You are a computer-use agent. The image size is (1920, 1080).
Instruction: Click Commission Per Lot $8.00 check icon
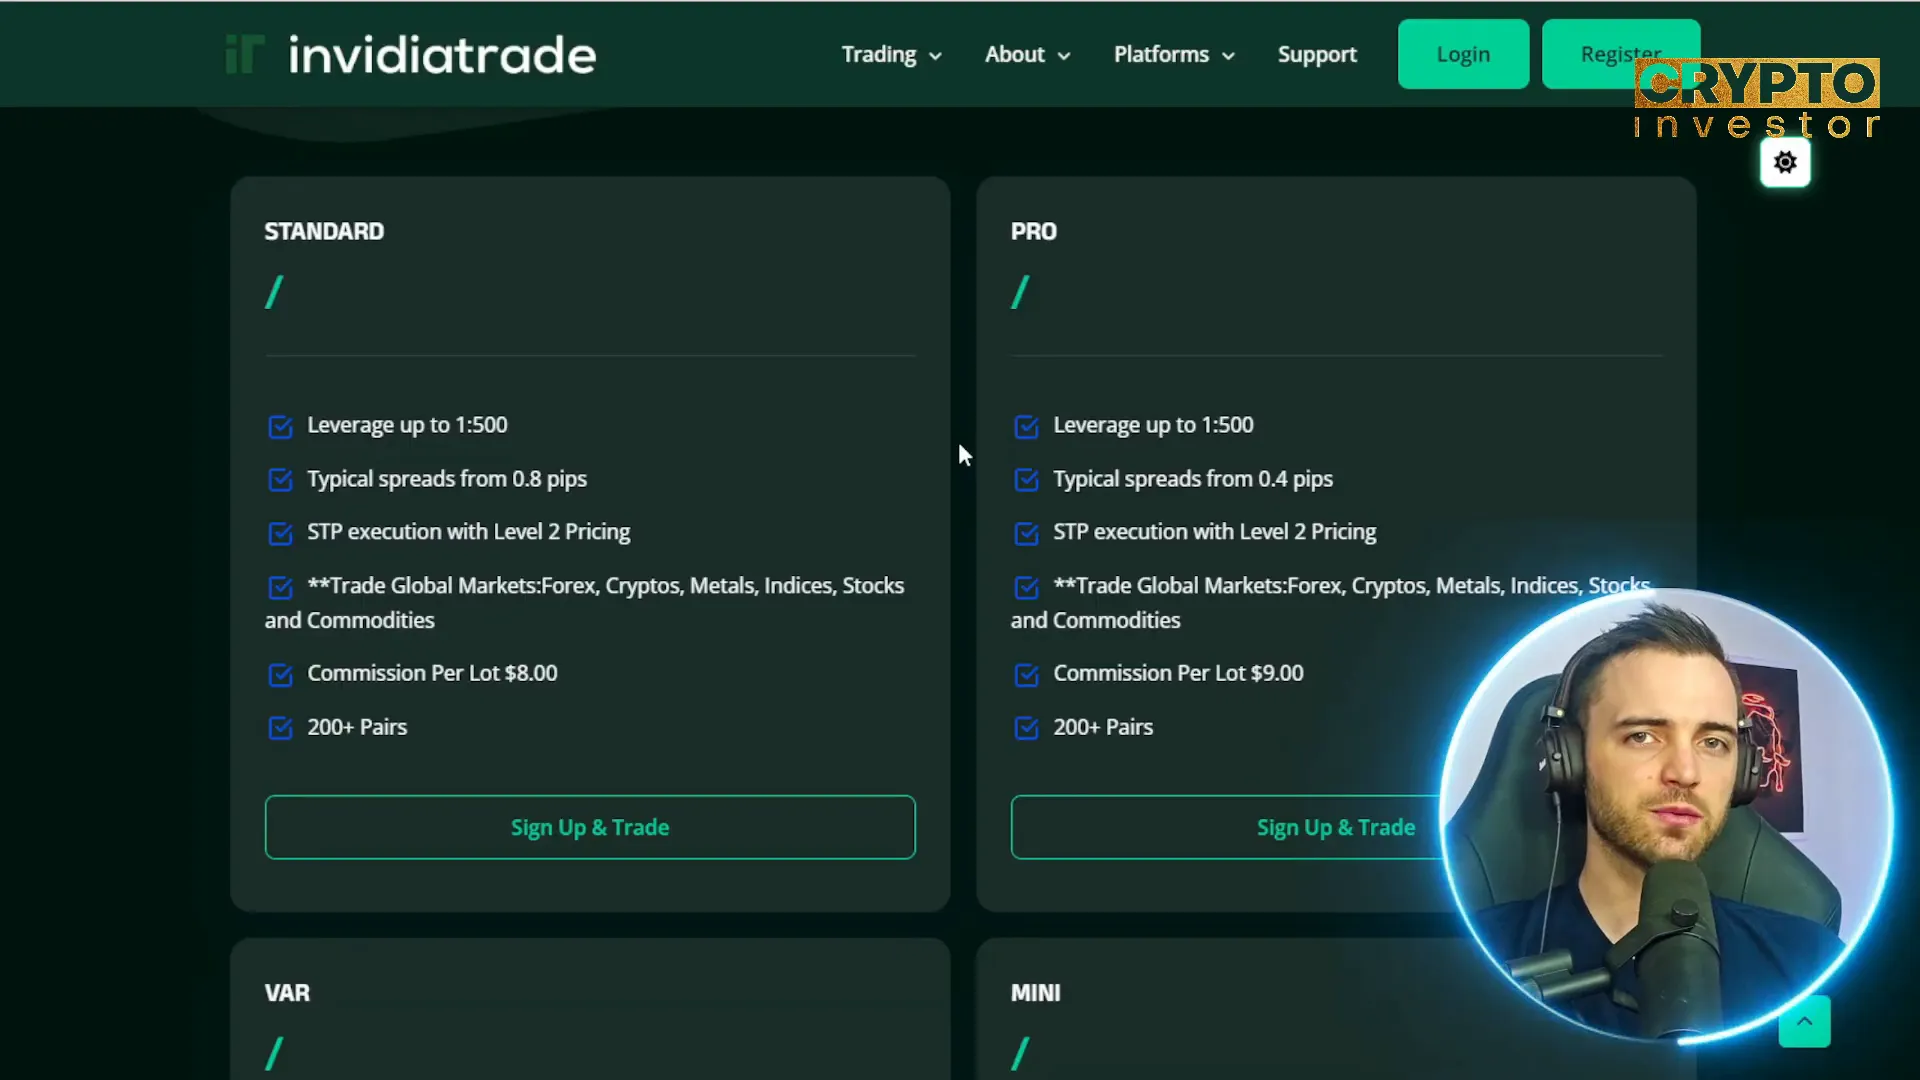pos(280,674)
